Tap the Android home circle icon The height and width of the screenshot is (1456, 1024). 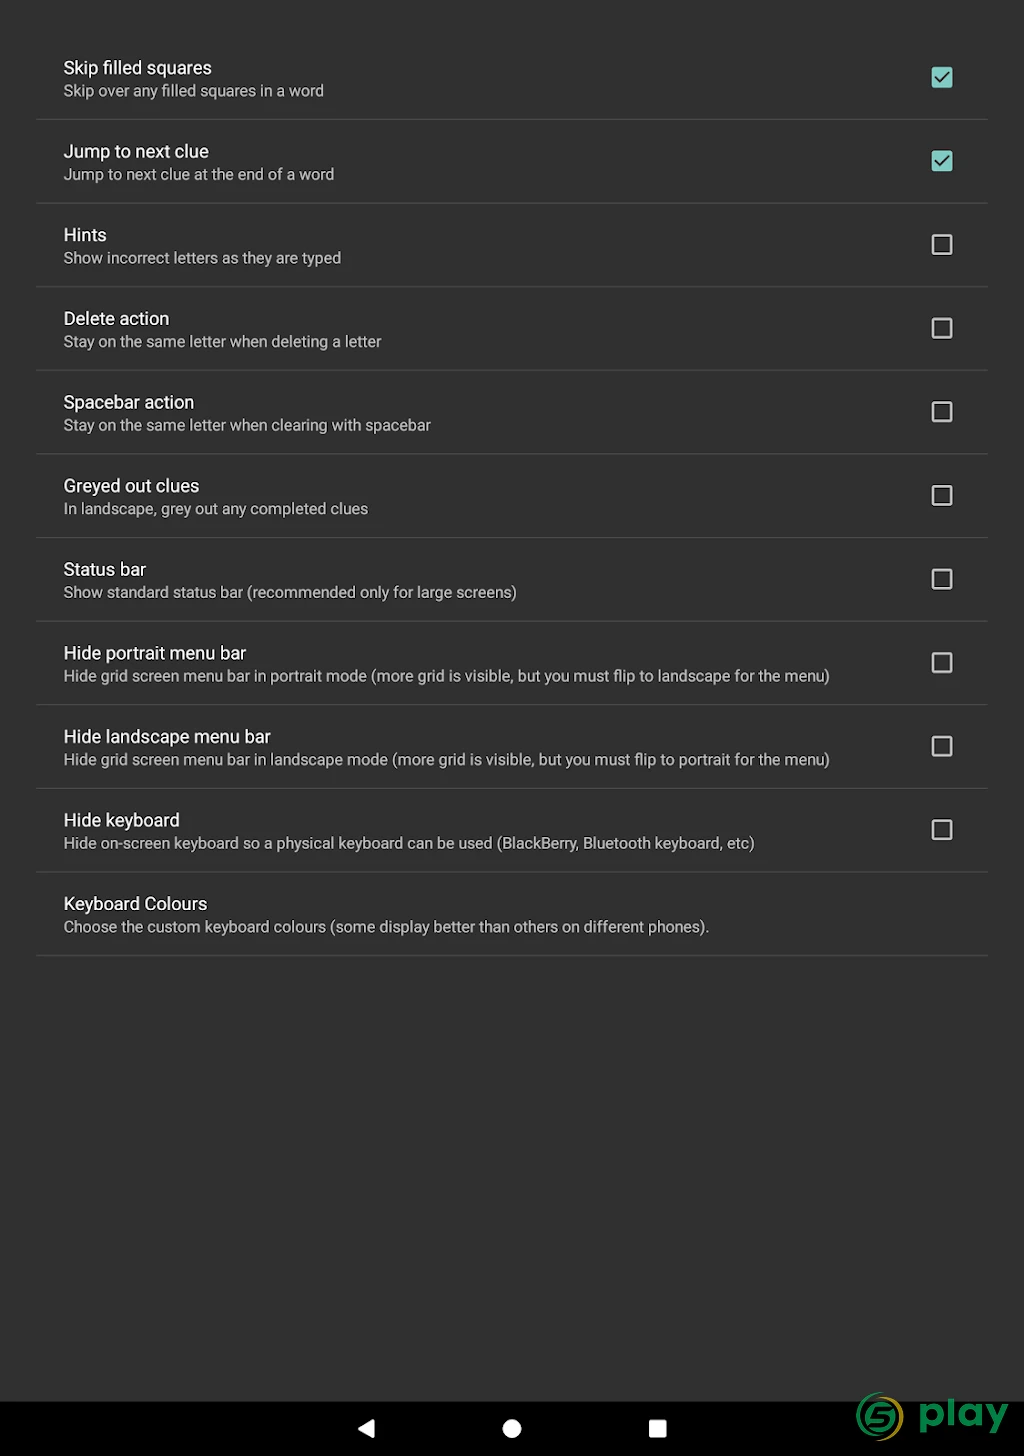tap(512, 1428)
